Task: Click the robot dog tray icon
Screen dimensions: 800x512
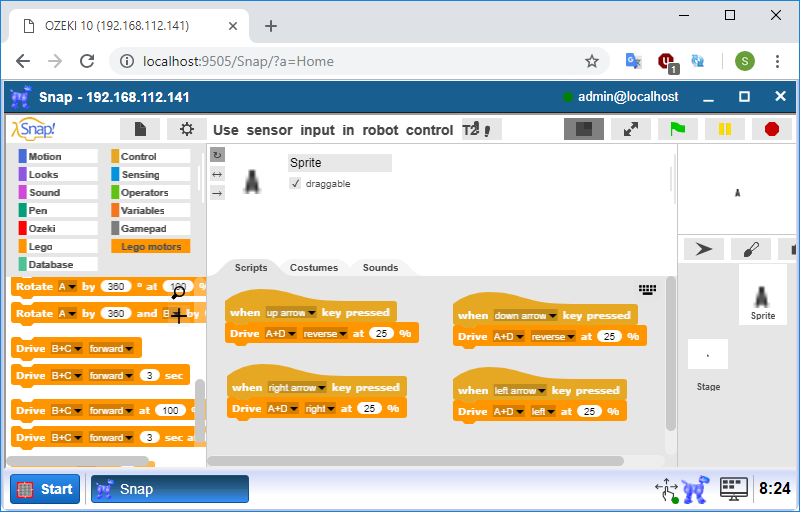Action: (x=697, y=489)
